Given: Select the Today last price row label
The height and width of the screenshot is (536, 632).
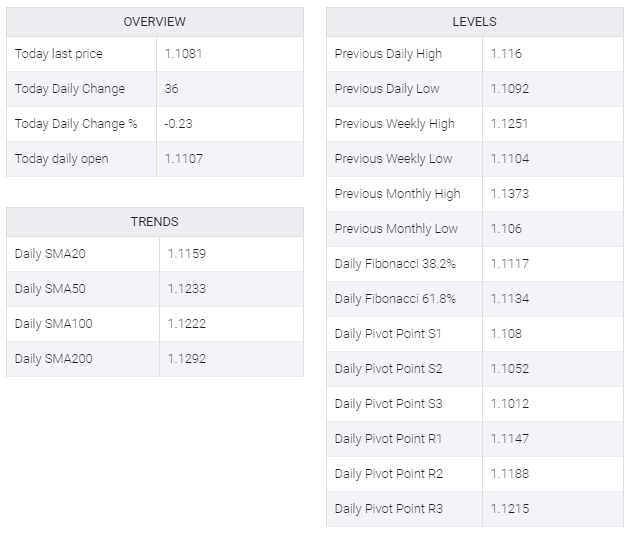Looking at the screenshot, I should pos(58,54).
